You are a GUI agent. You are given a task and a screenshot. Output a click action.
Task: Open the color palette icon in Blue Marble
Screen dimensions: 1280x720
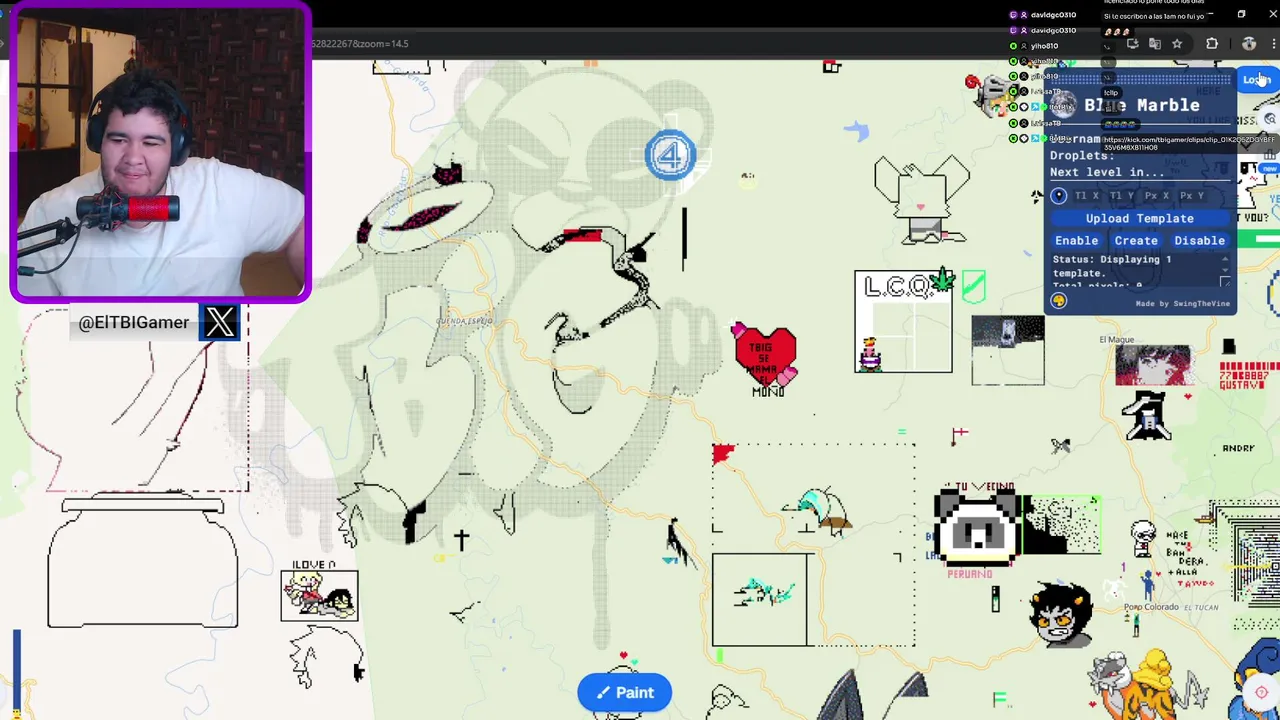(x=1059, y=300)
